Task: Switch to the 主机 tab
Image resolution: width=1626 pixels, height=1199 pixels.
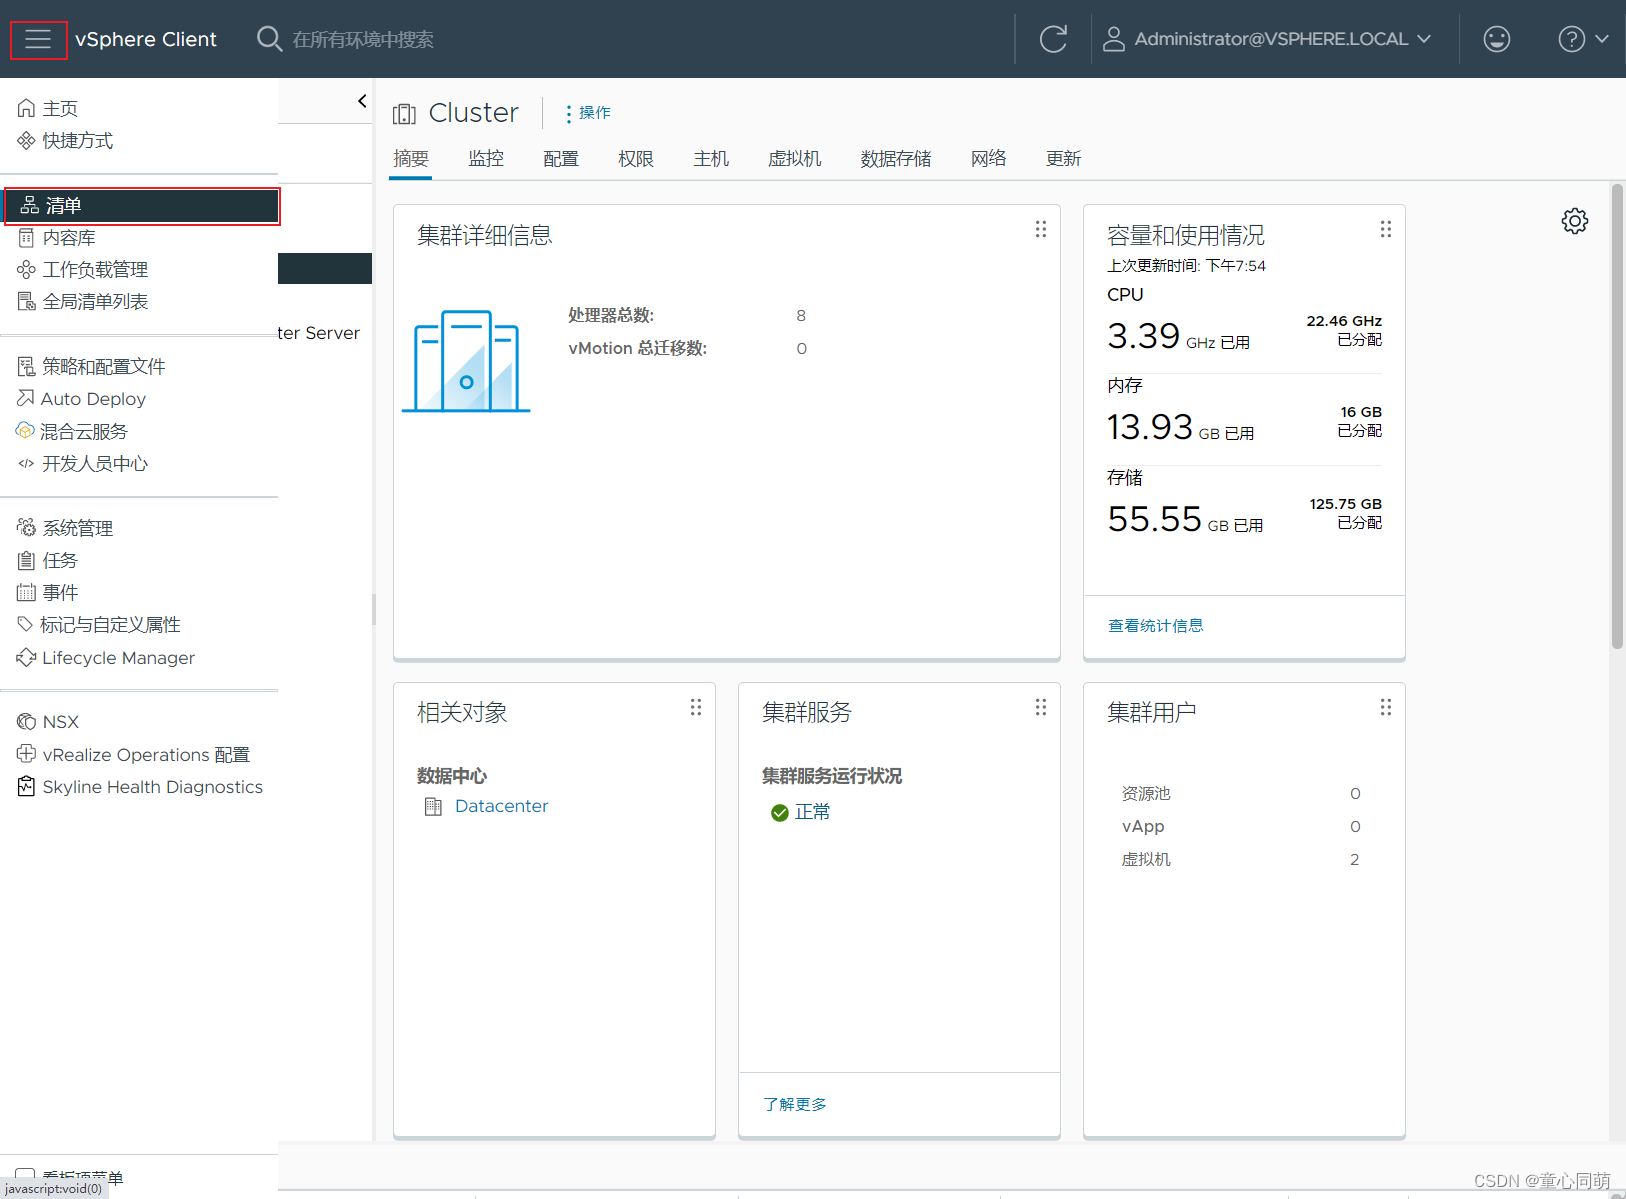Action: (x=711, y=159)
